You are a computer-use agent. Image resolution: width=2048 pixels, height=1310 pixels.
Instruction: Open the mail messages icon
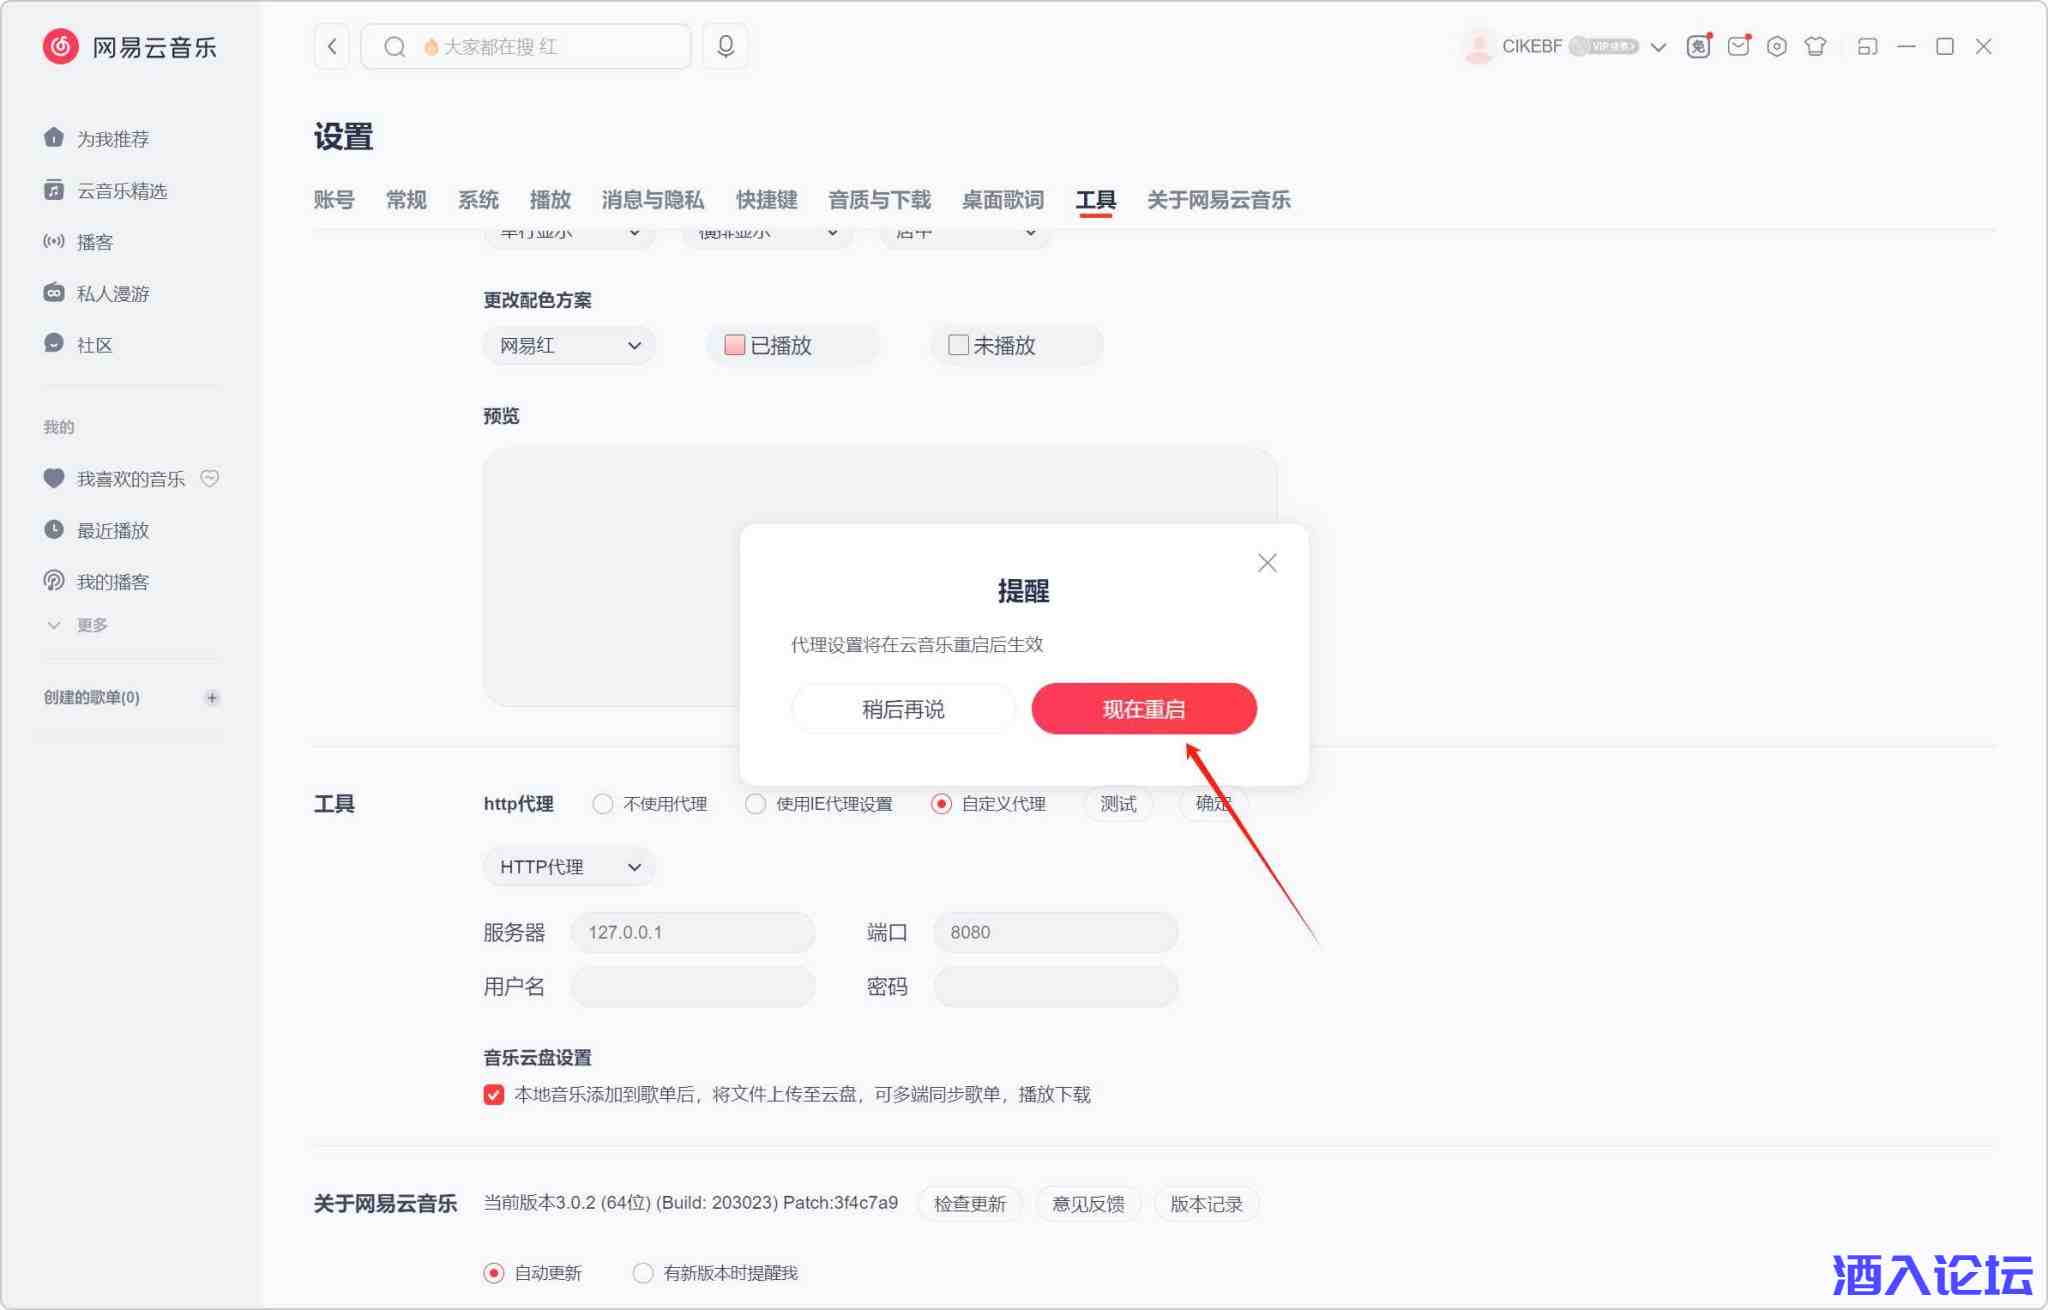[1738, 46]
